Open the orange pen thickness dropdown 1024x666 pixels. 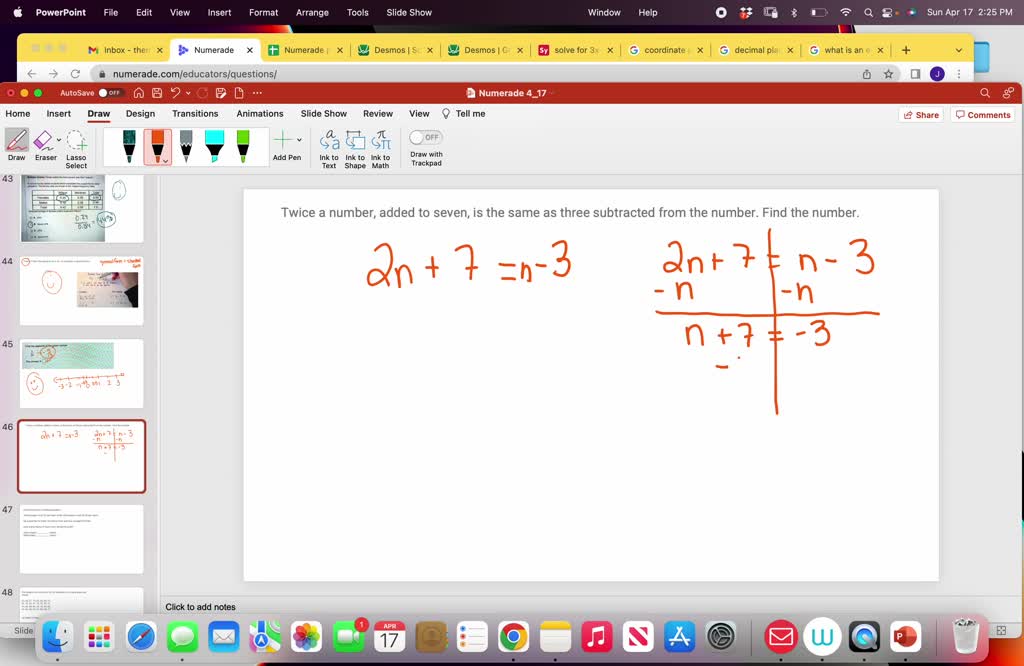166,161
